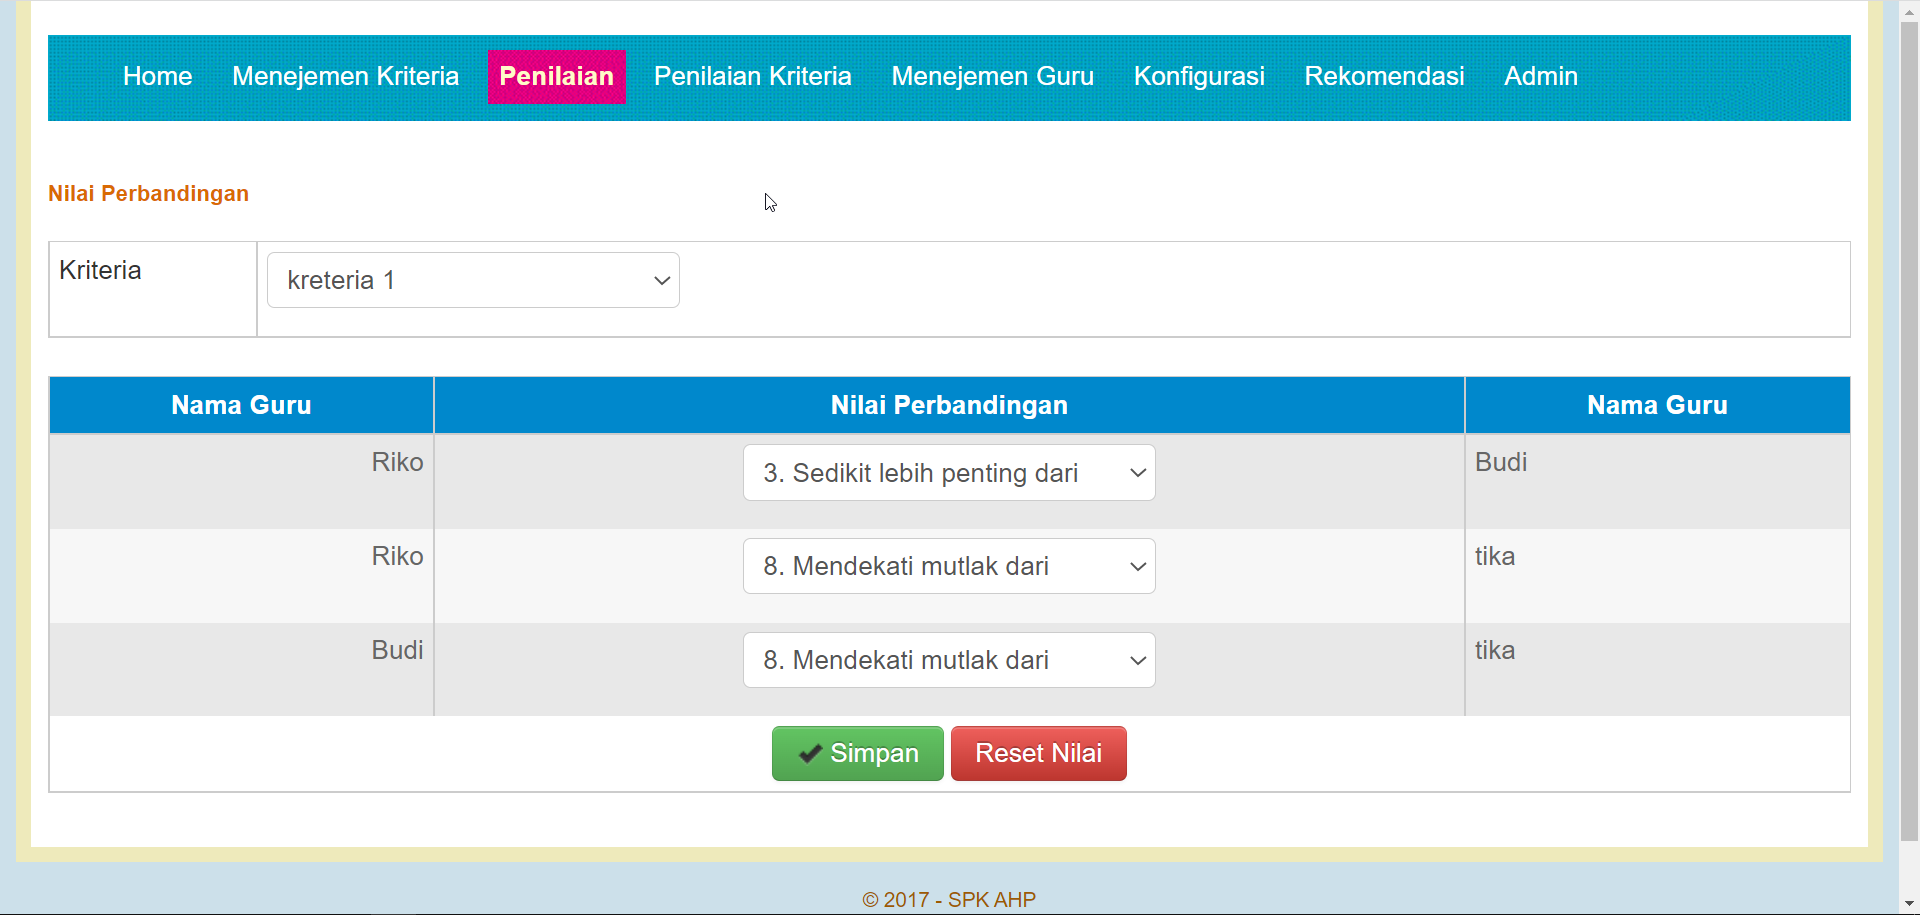Viewport: 1920px width, 915px height.
Task: Click the Nilai Perbandingan column header
Action: 949,405
